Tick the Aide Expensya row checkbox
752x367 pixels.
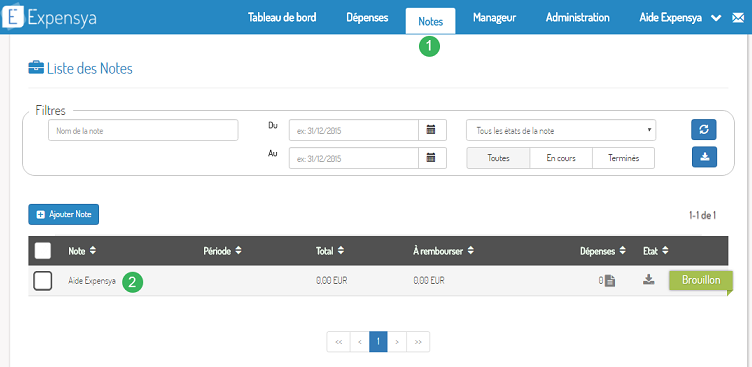pyautogui.click(x=43, y=281)
